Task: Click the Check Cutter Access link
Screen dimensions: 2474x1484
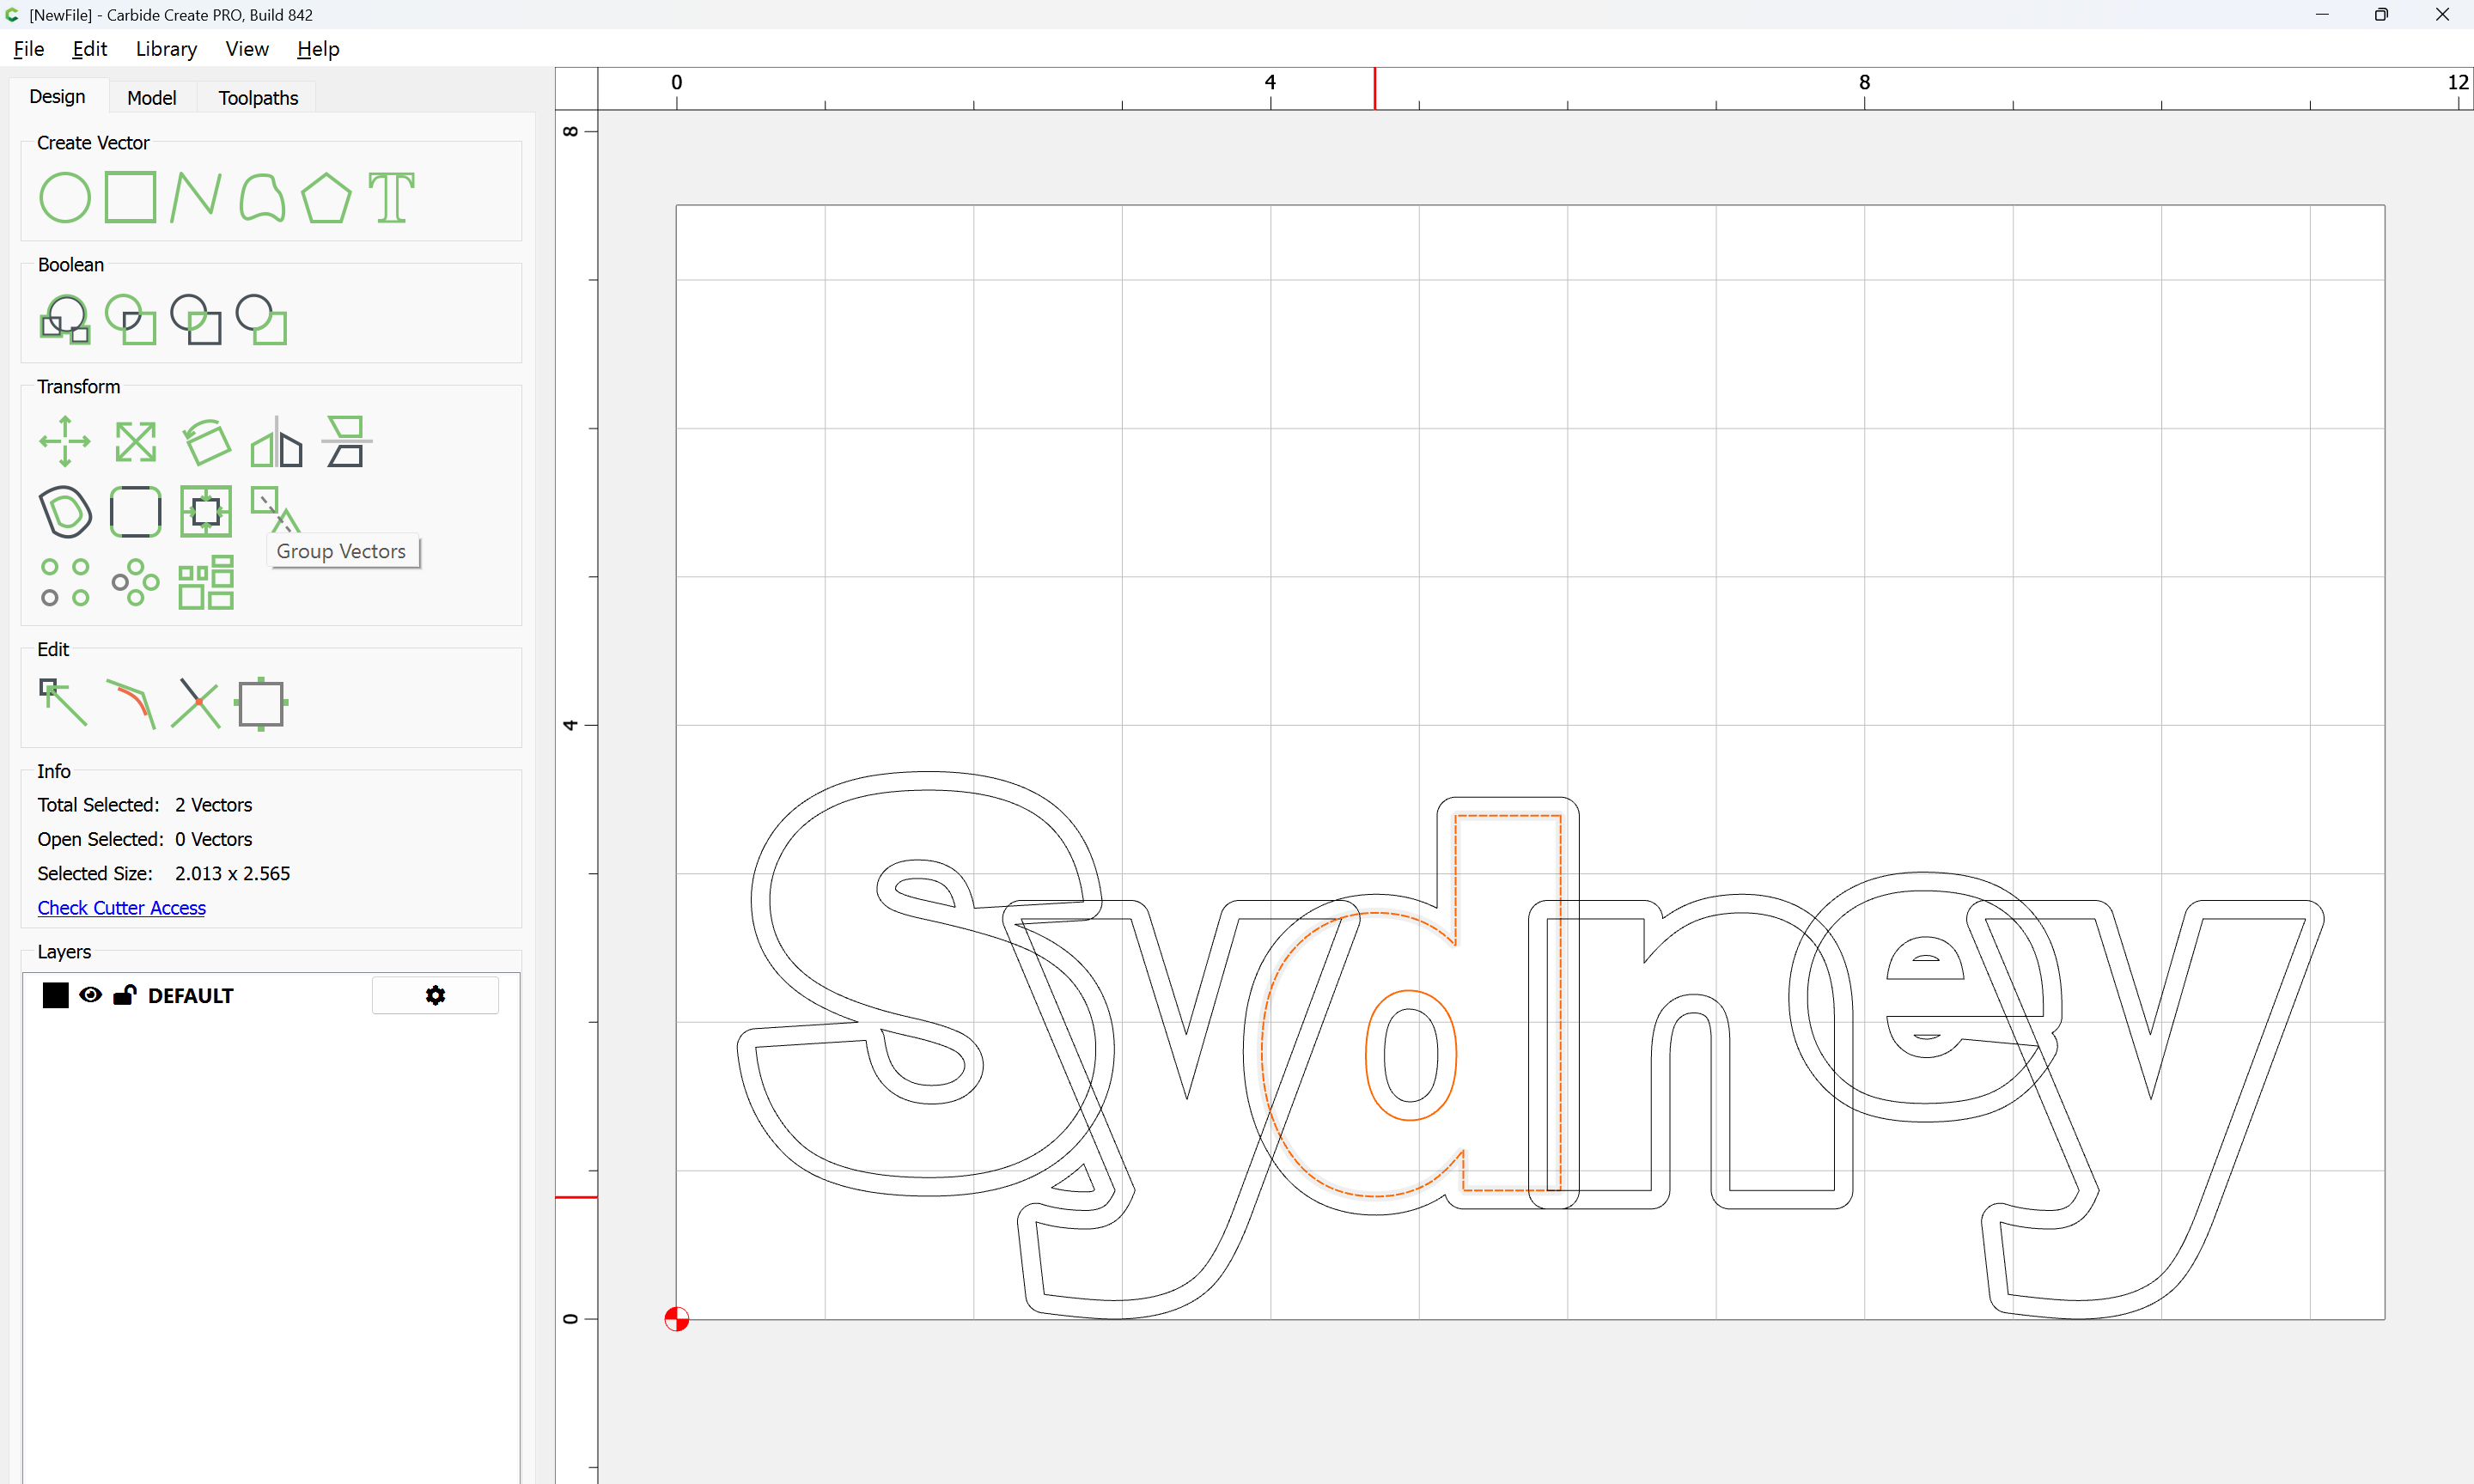Action: click(x=121, y=908)
